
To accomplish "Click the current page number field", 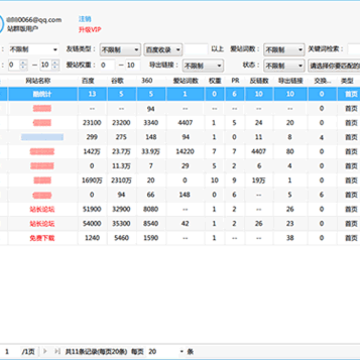I will pos(10,351).
